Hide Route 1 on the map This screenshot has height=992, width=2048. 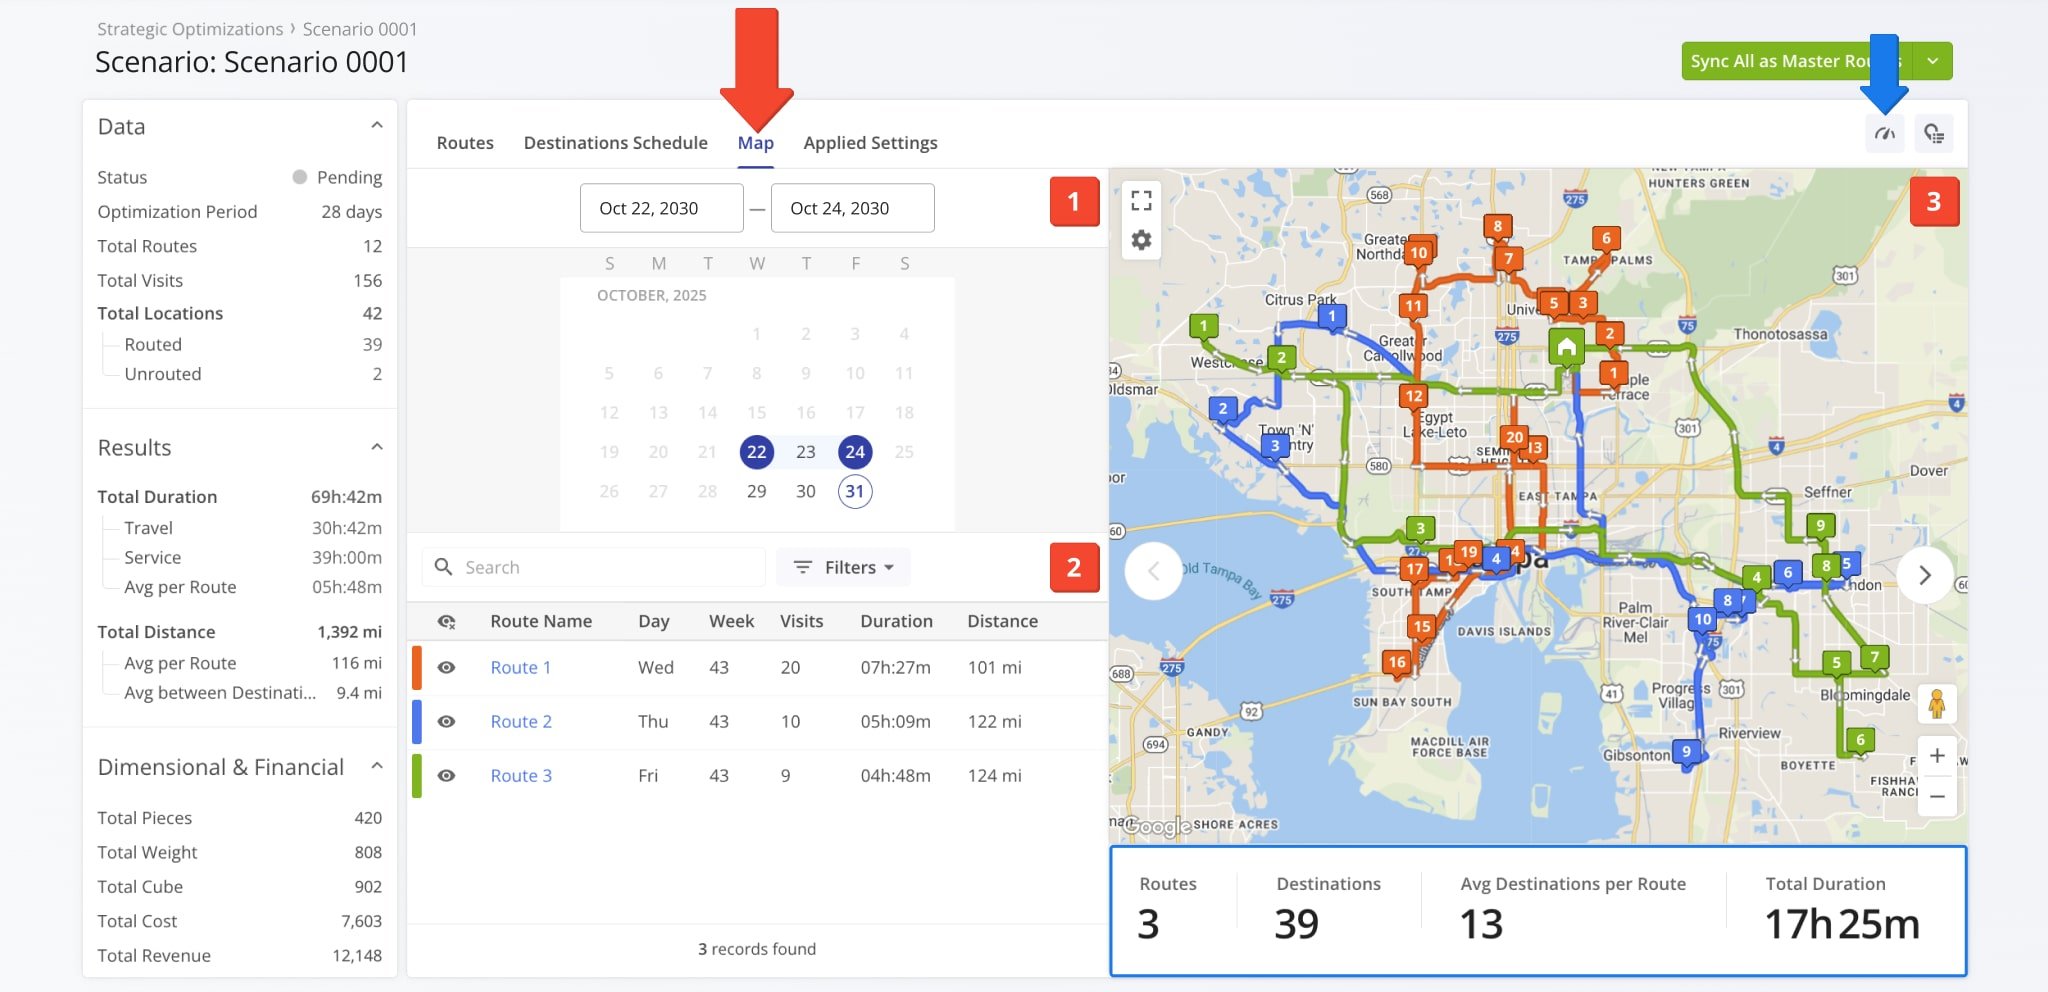click(x=447, y=668)
